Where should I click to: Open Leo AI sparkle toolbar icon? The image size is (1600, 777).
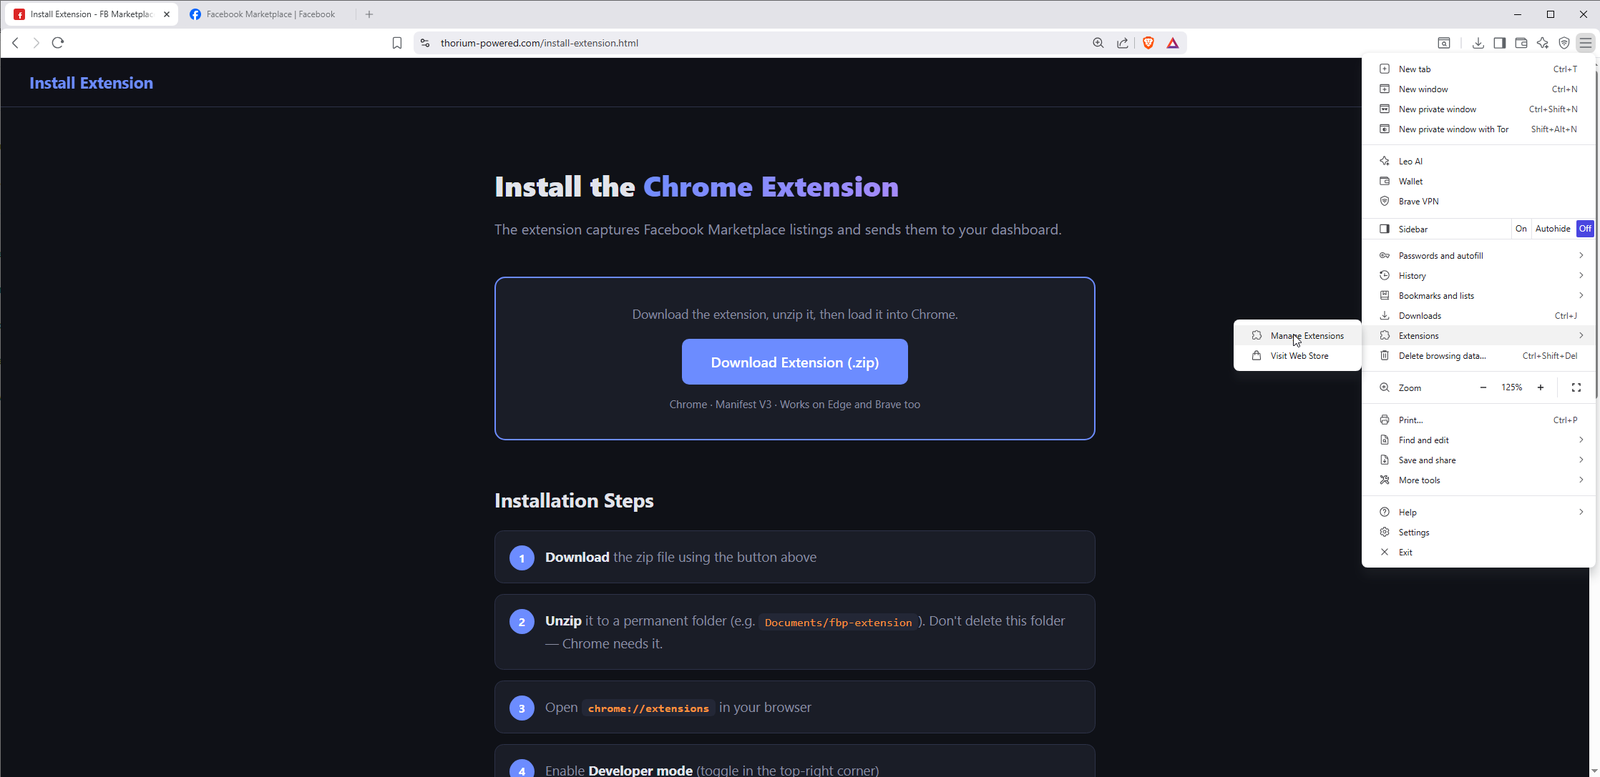[1543, 43]
